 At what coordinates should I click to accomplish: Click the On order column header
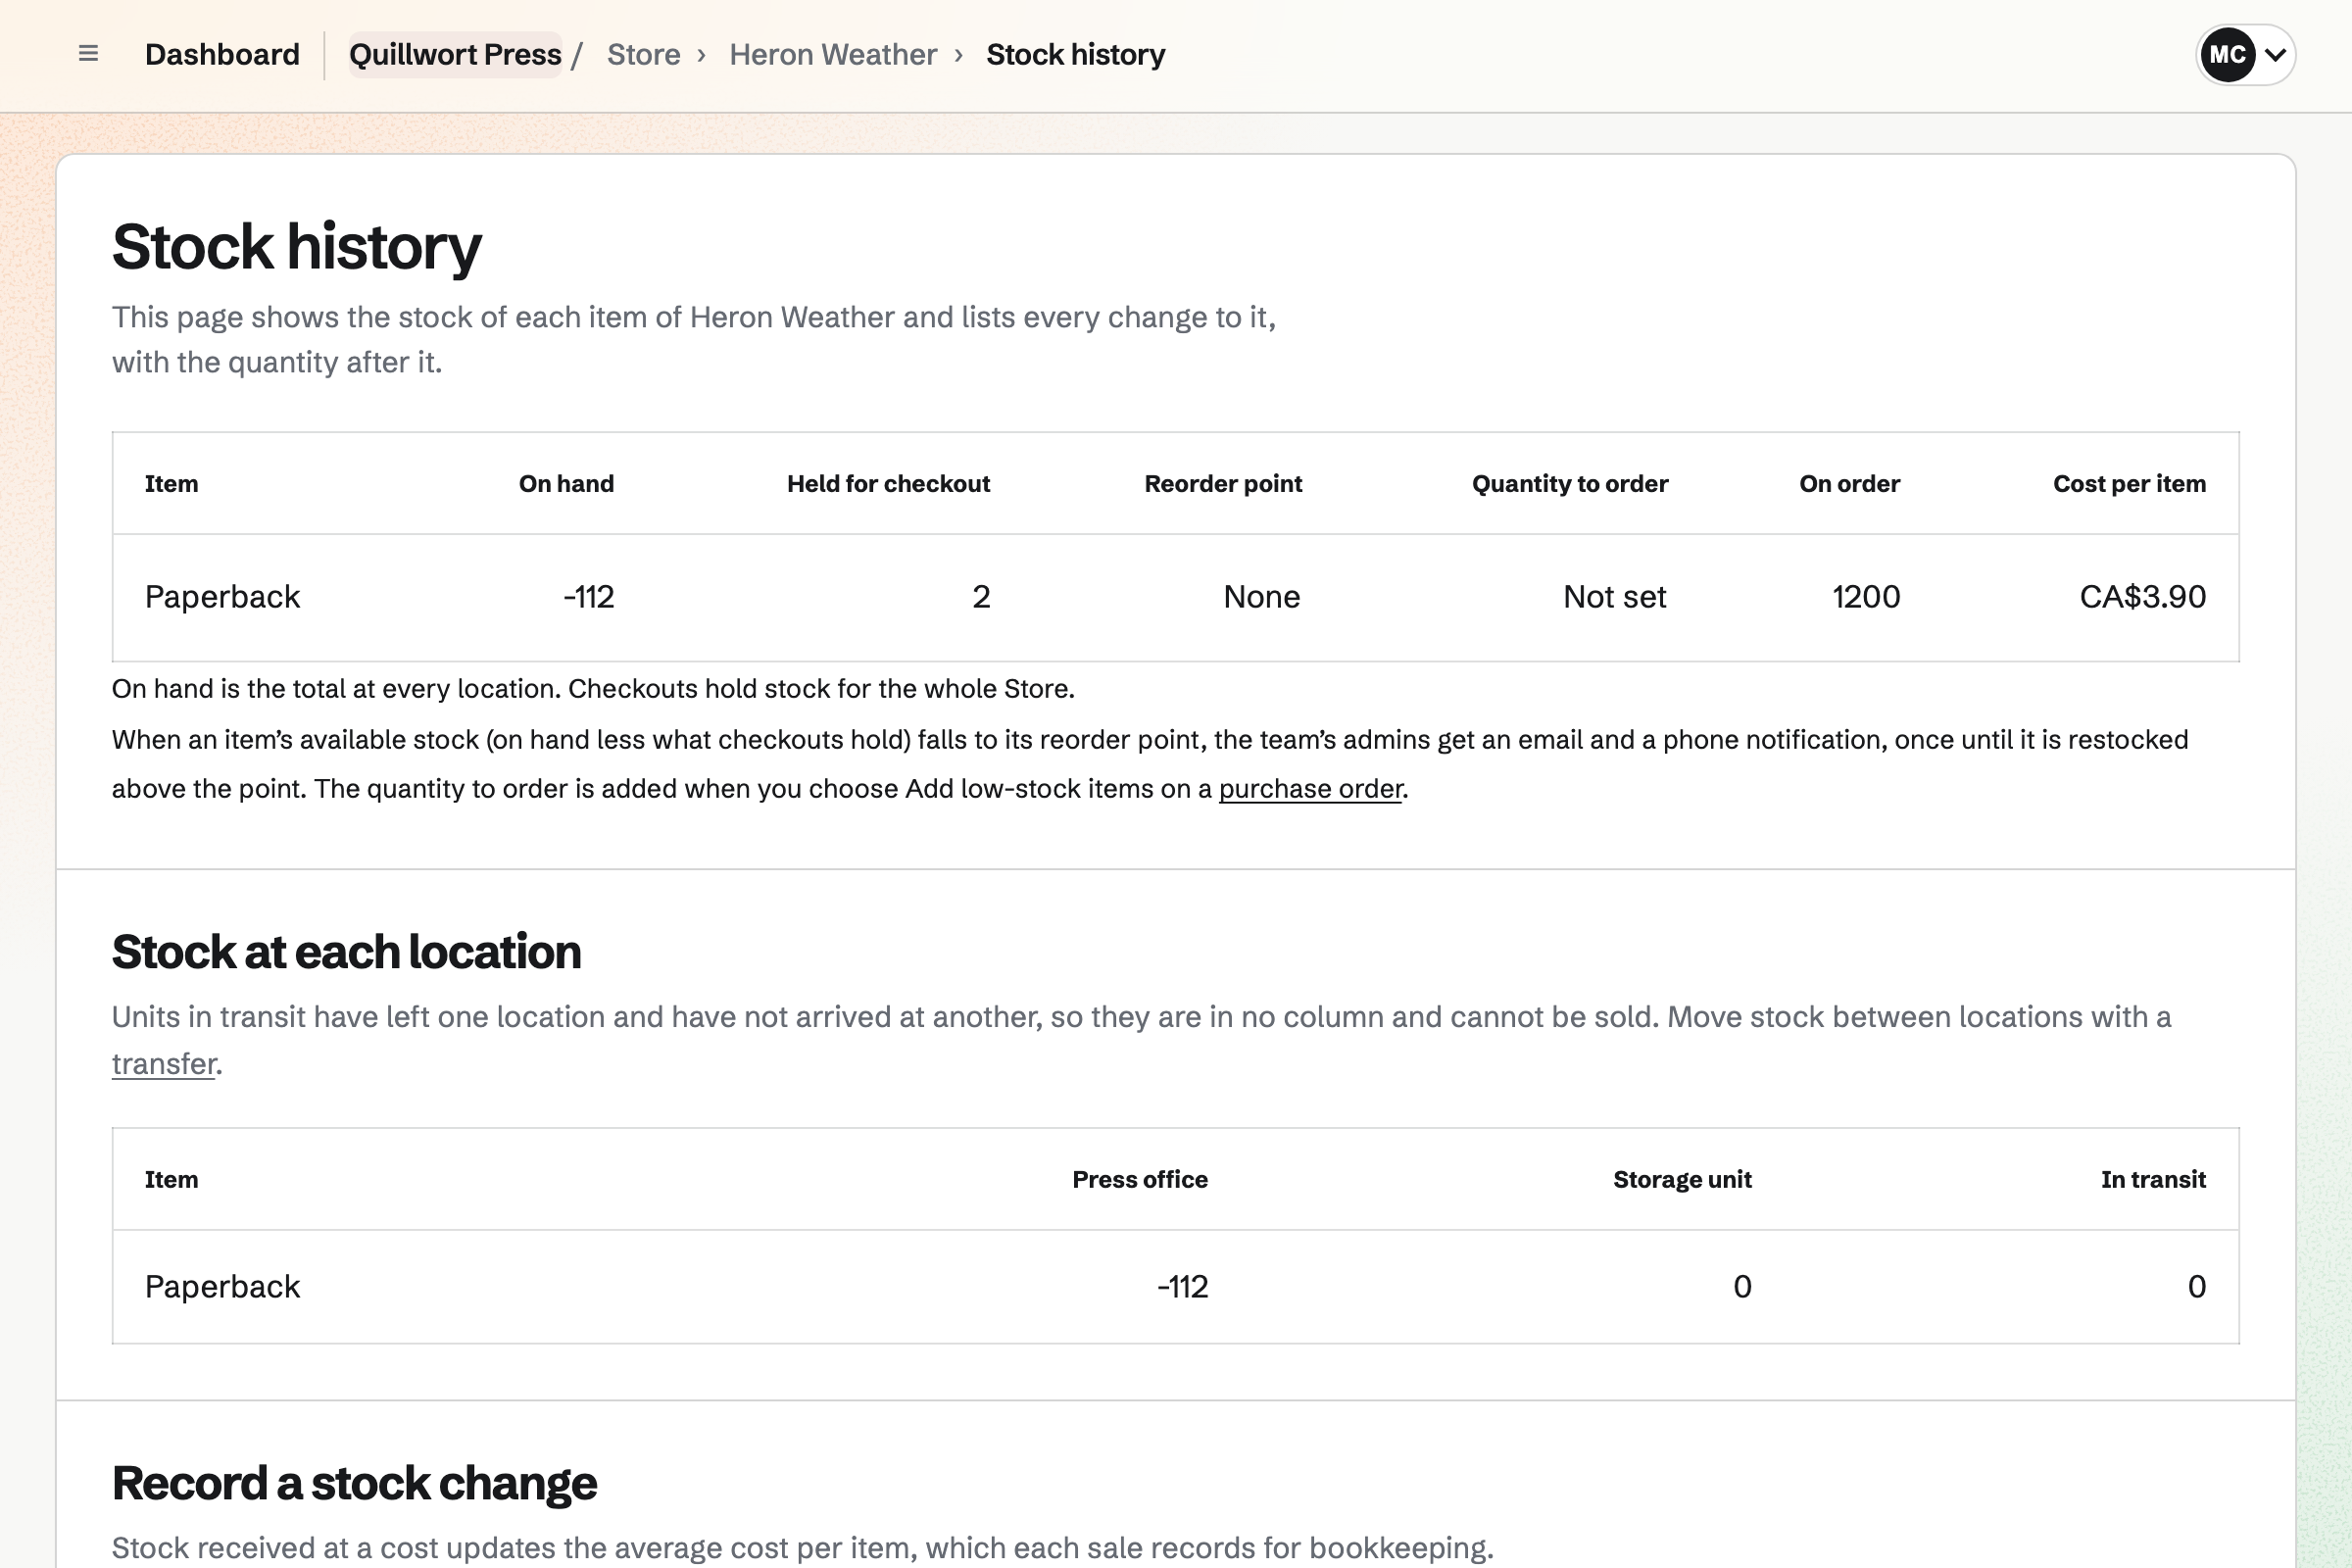click(1849, 484)
